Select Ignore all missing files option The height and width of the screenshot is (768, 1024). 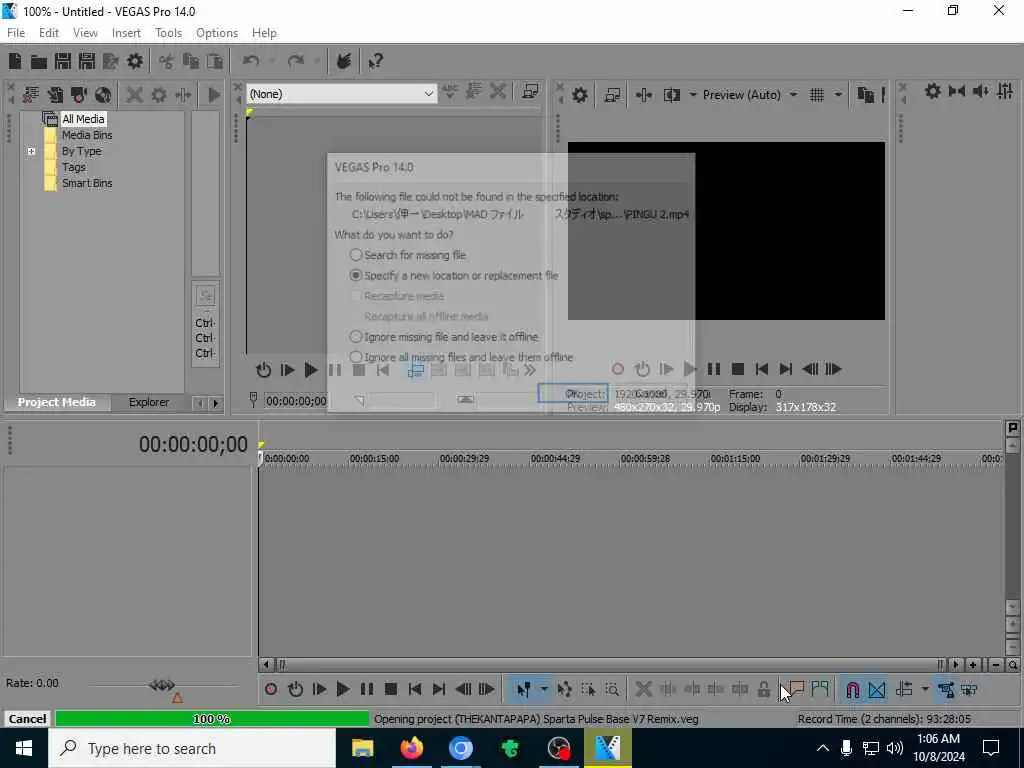tap(356, 357)
